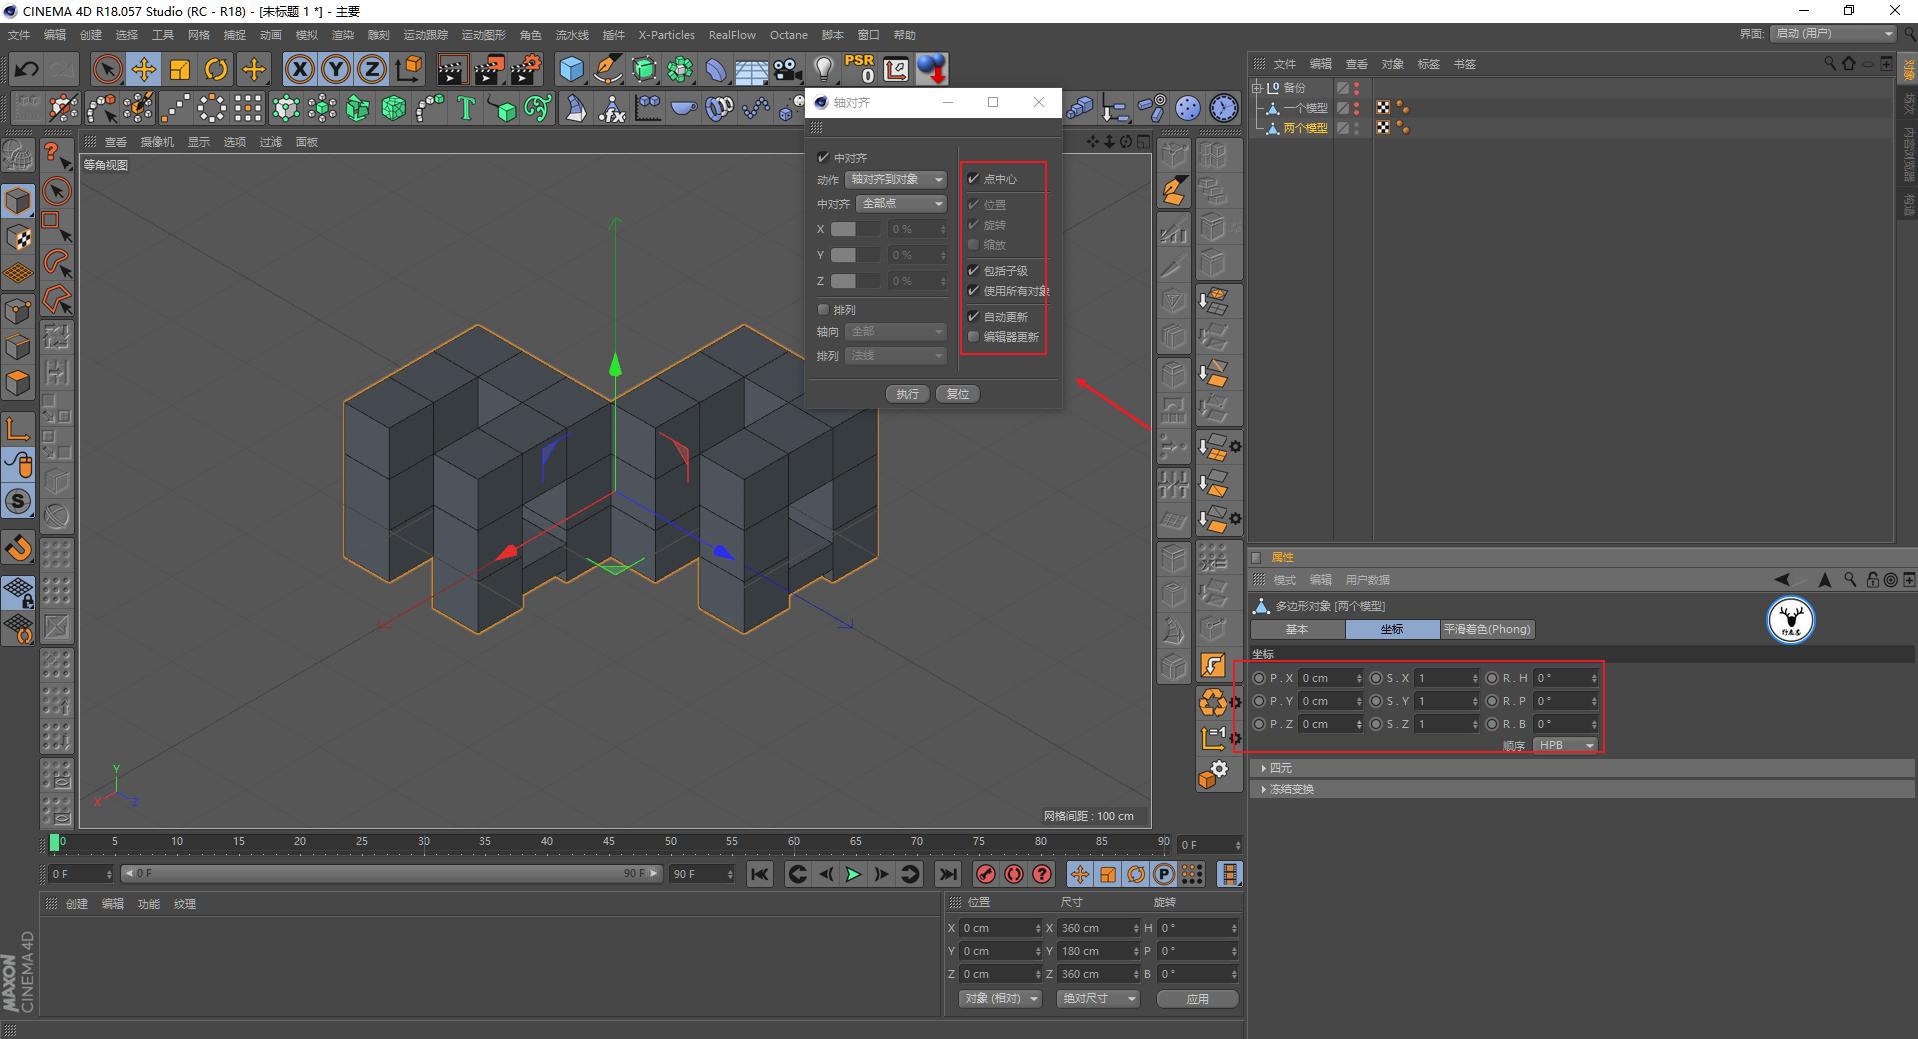
Task: Select the Scale tool
Action: pyautogui.click(x=180, y=69)
